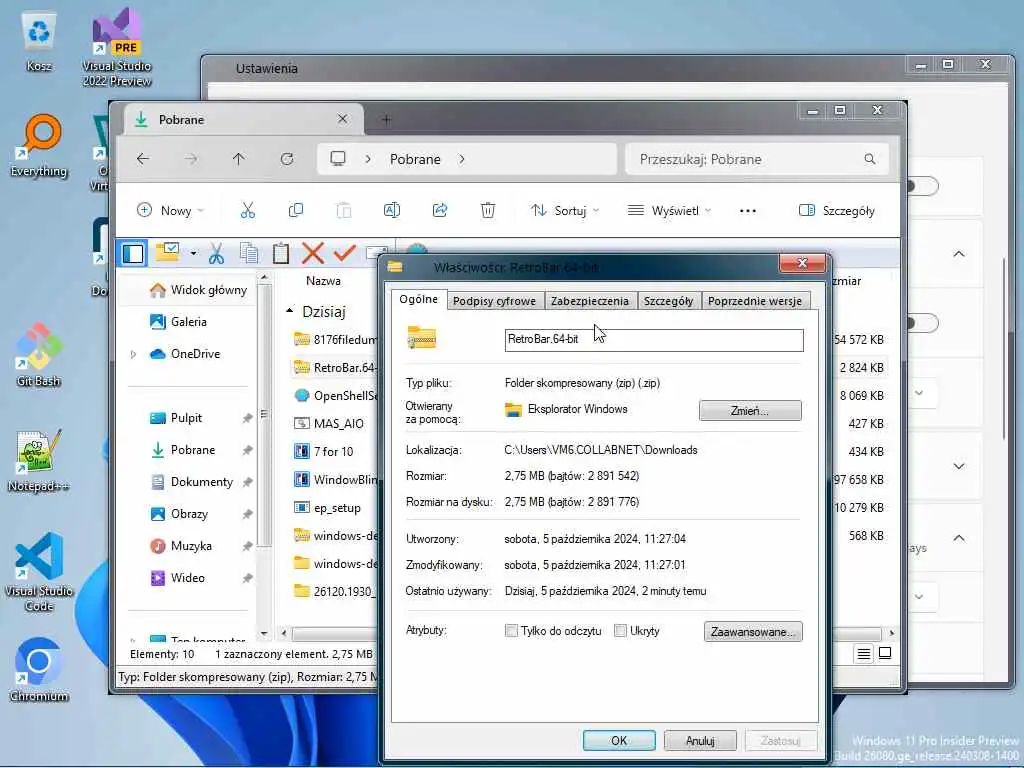
Task: Toggle the upper switch in Ustawienia window
Action: [922, 186]
